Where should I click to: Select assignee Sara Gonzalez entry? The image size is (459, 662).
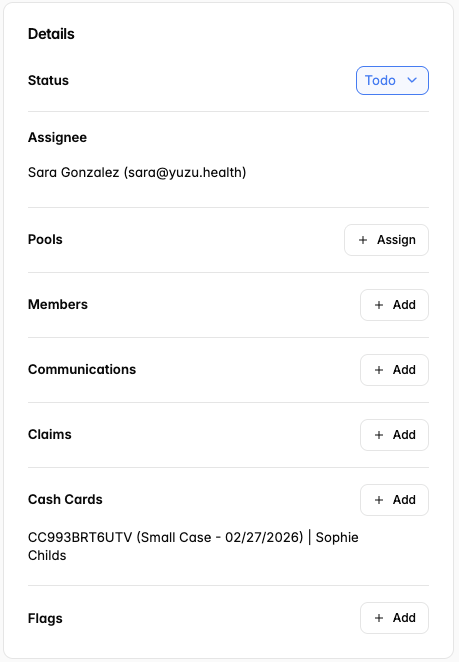[137, 172]
